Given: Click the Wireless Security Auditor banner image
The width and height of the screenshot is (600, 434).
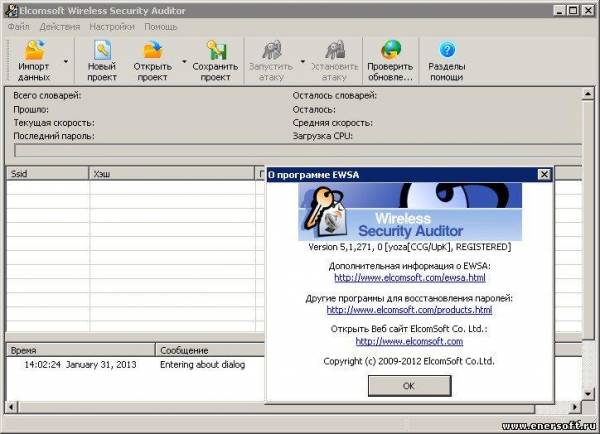Looking at the screenshot, I should click(410, 212).
